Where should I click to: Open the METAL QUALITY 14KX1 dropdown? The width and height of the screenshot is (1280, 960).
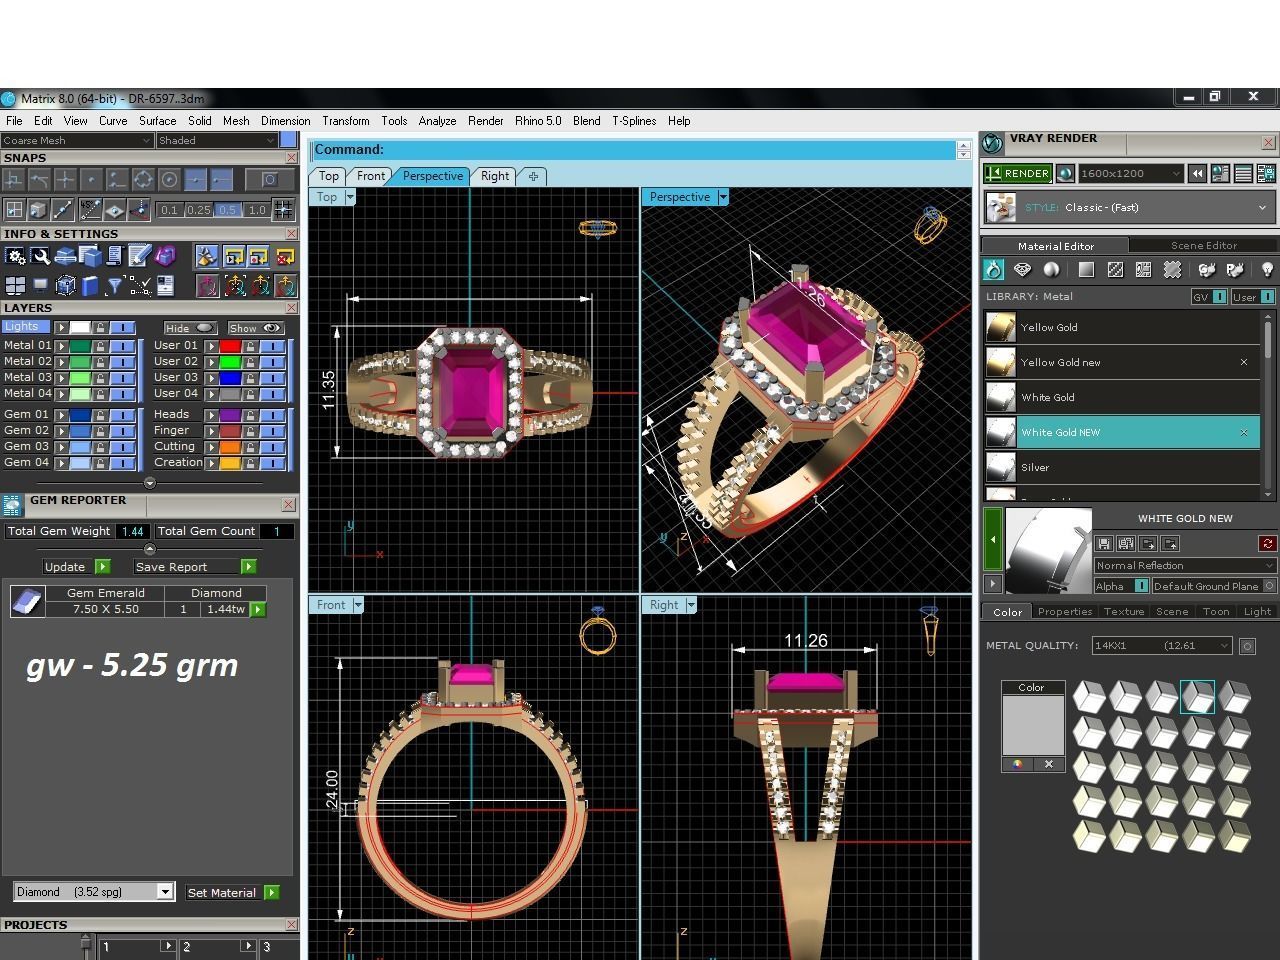point(1162,645)
